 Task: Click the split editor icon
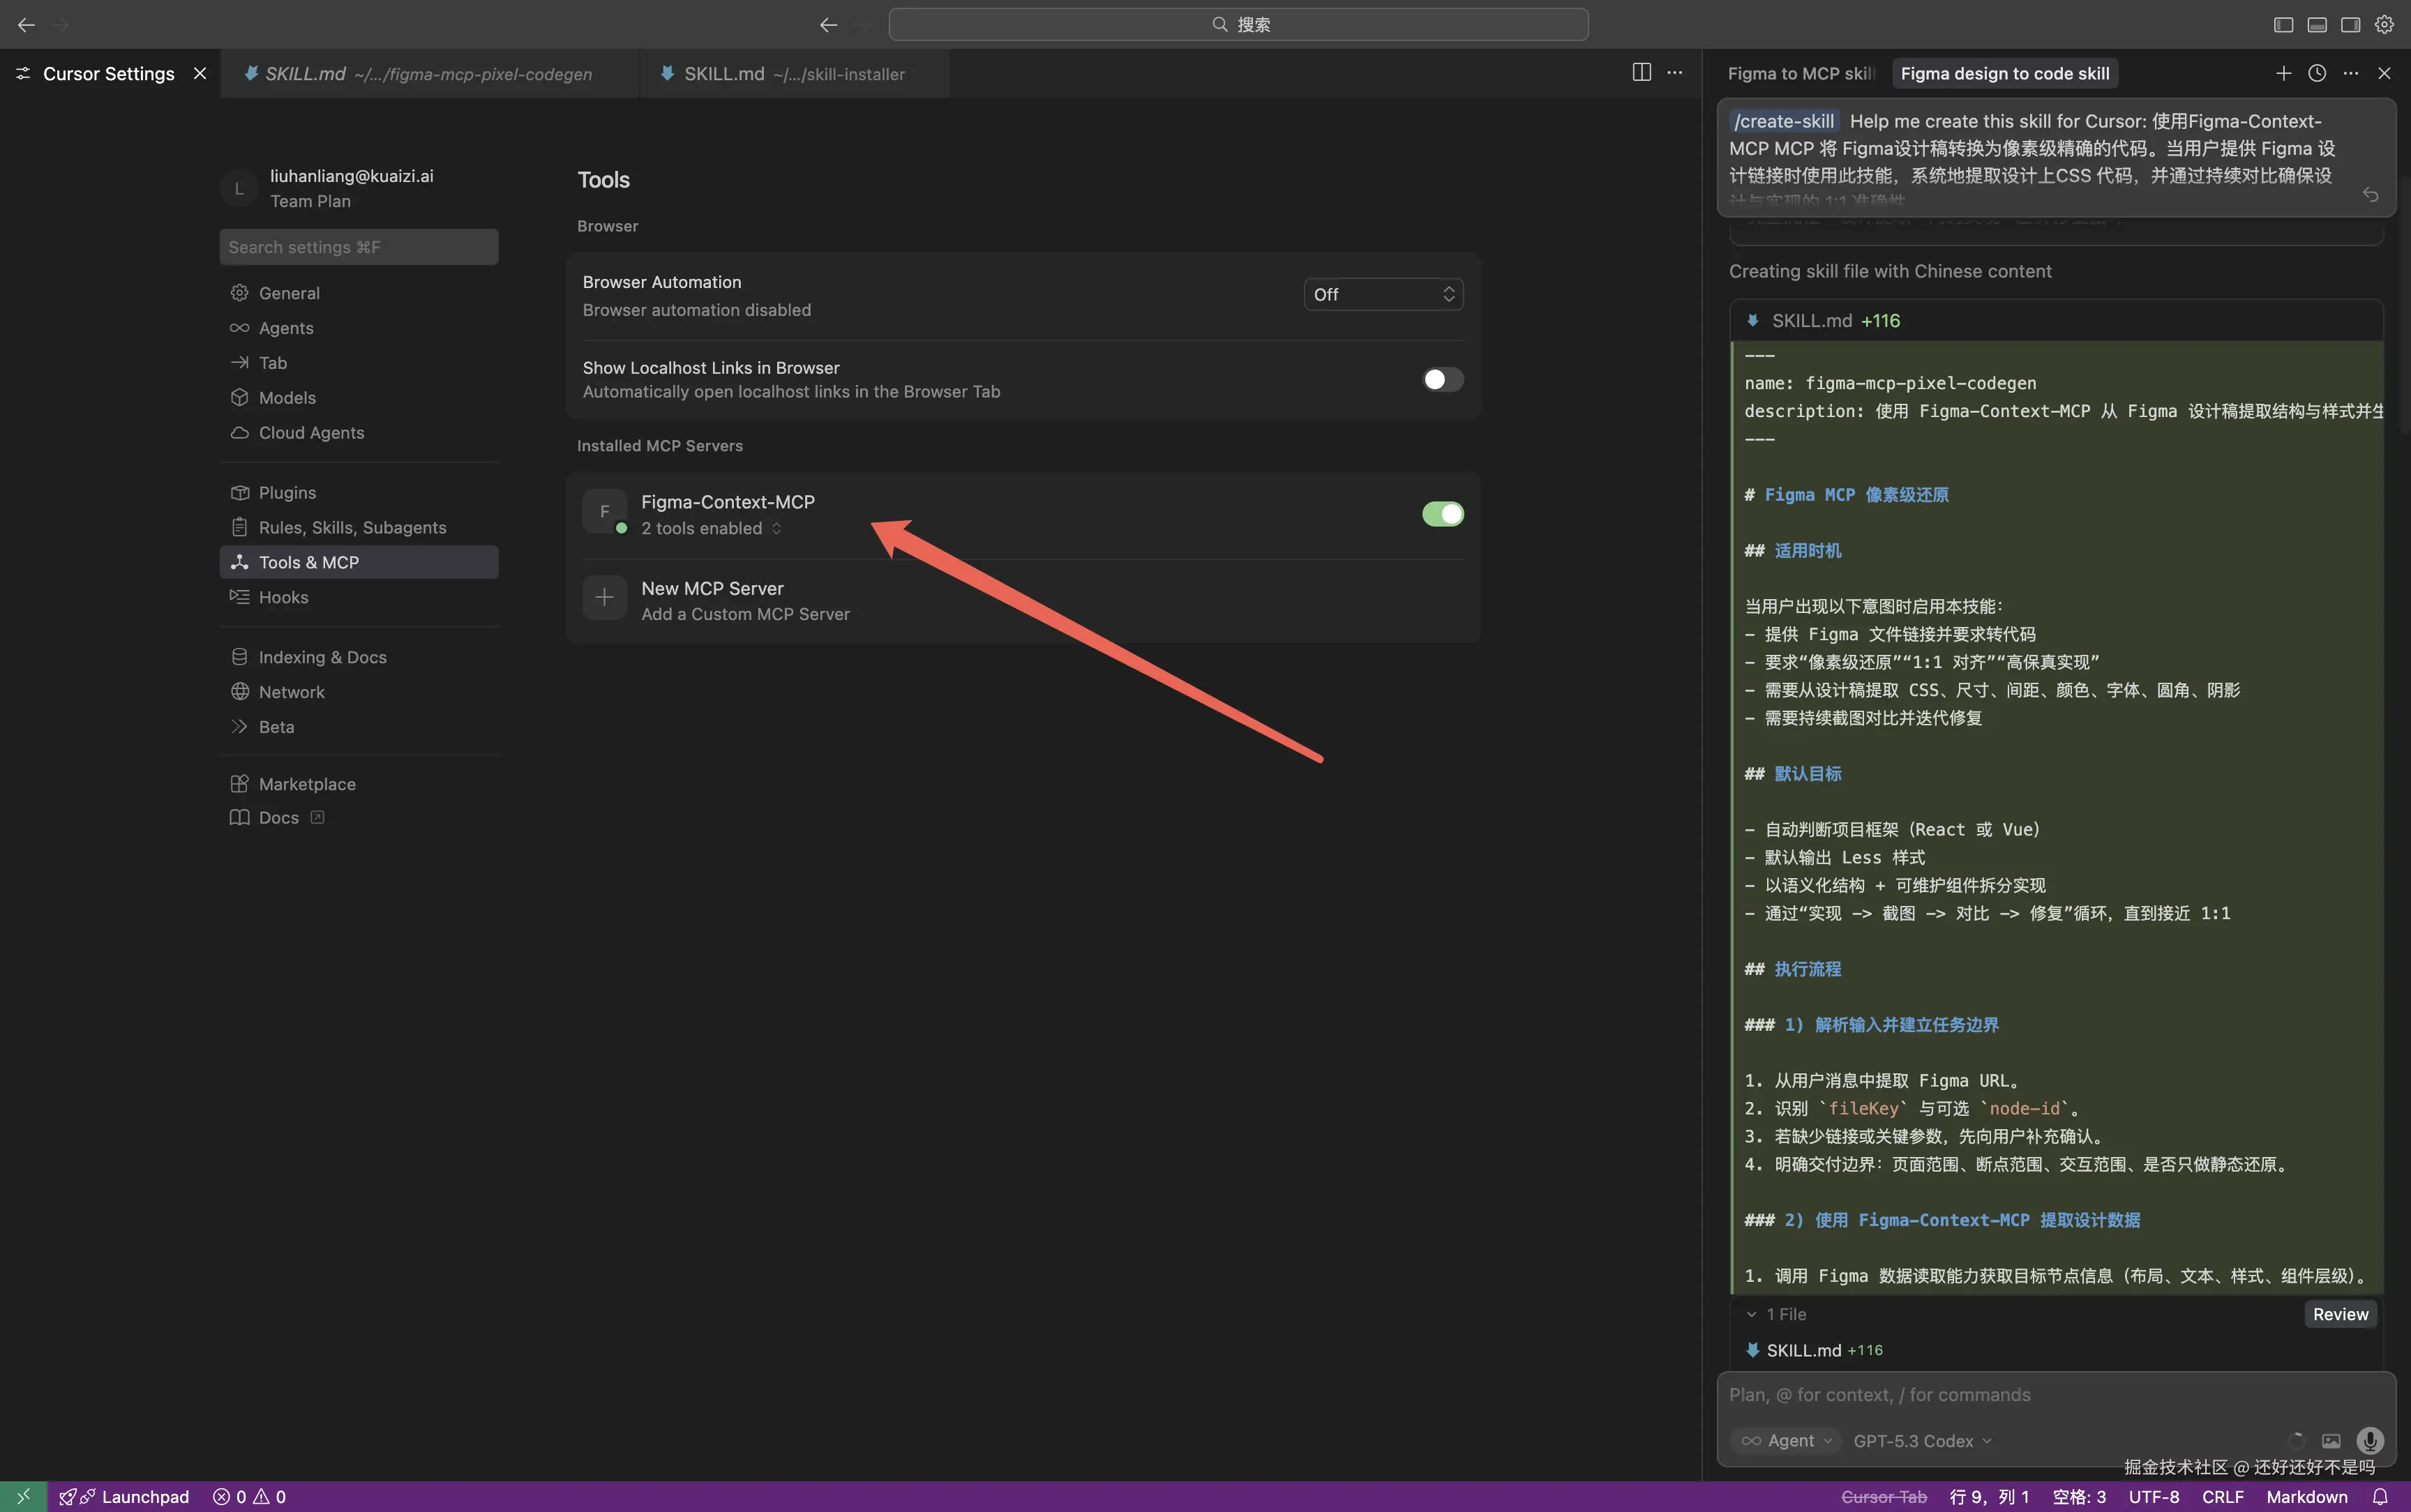pyautogui.click(x=1641, y=72)
